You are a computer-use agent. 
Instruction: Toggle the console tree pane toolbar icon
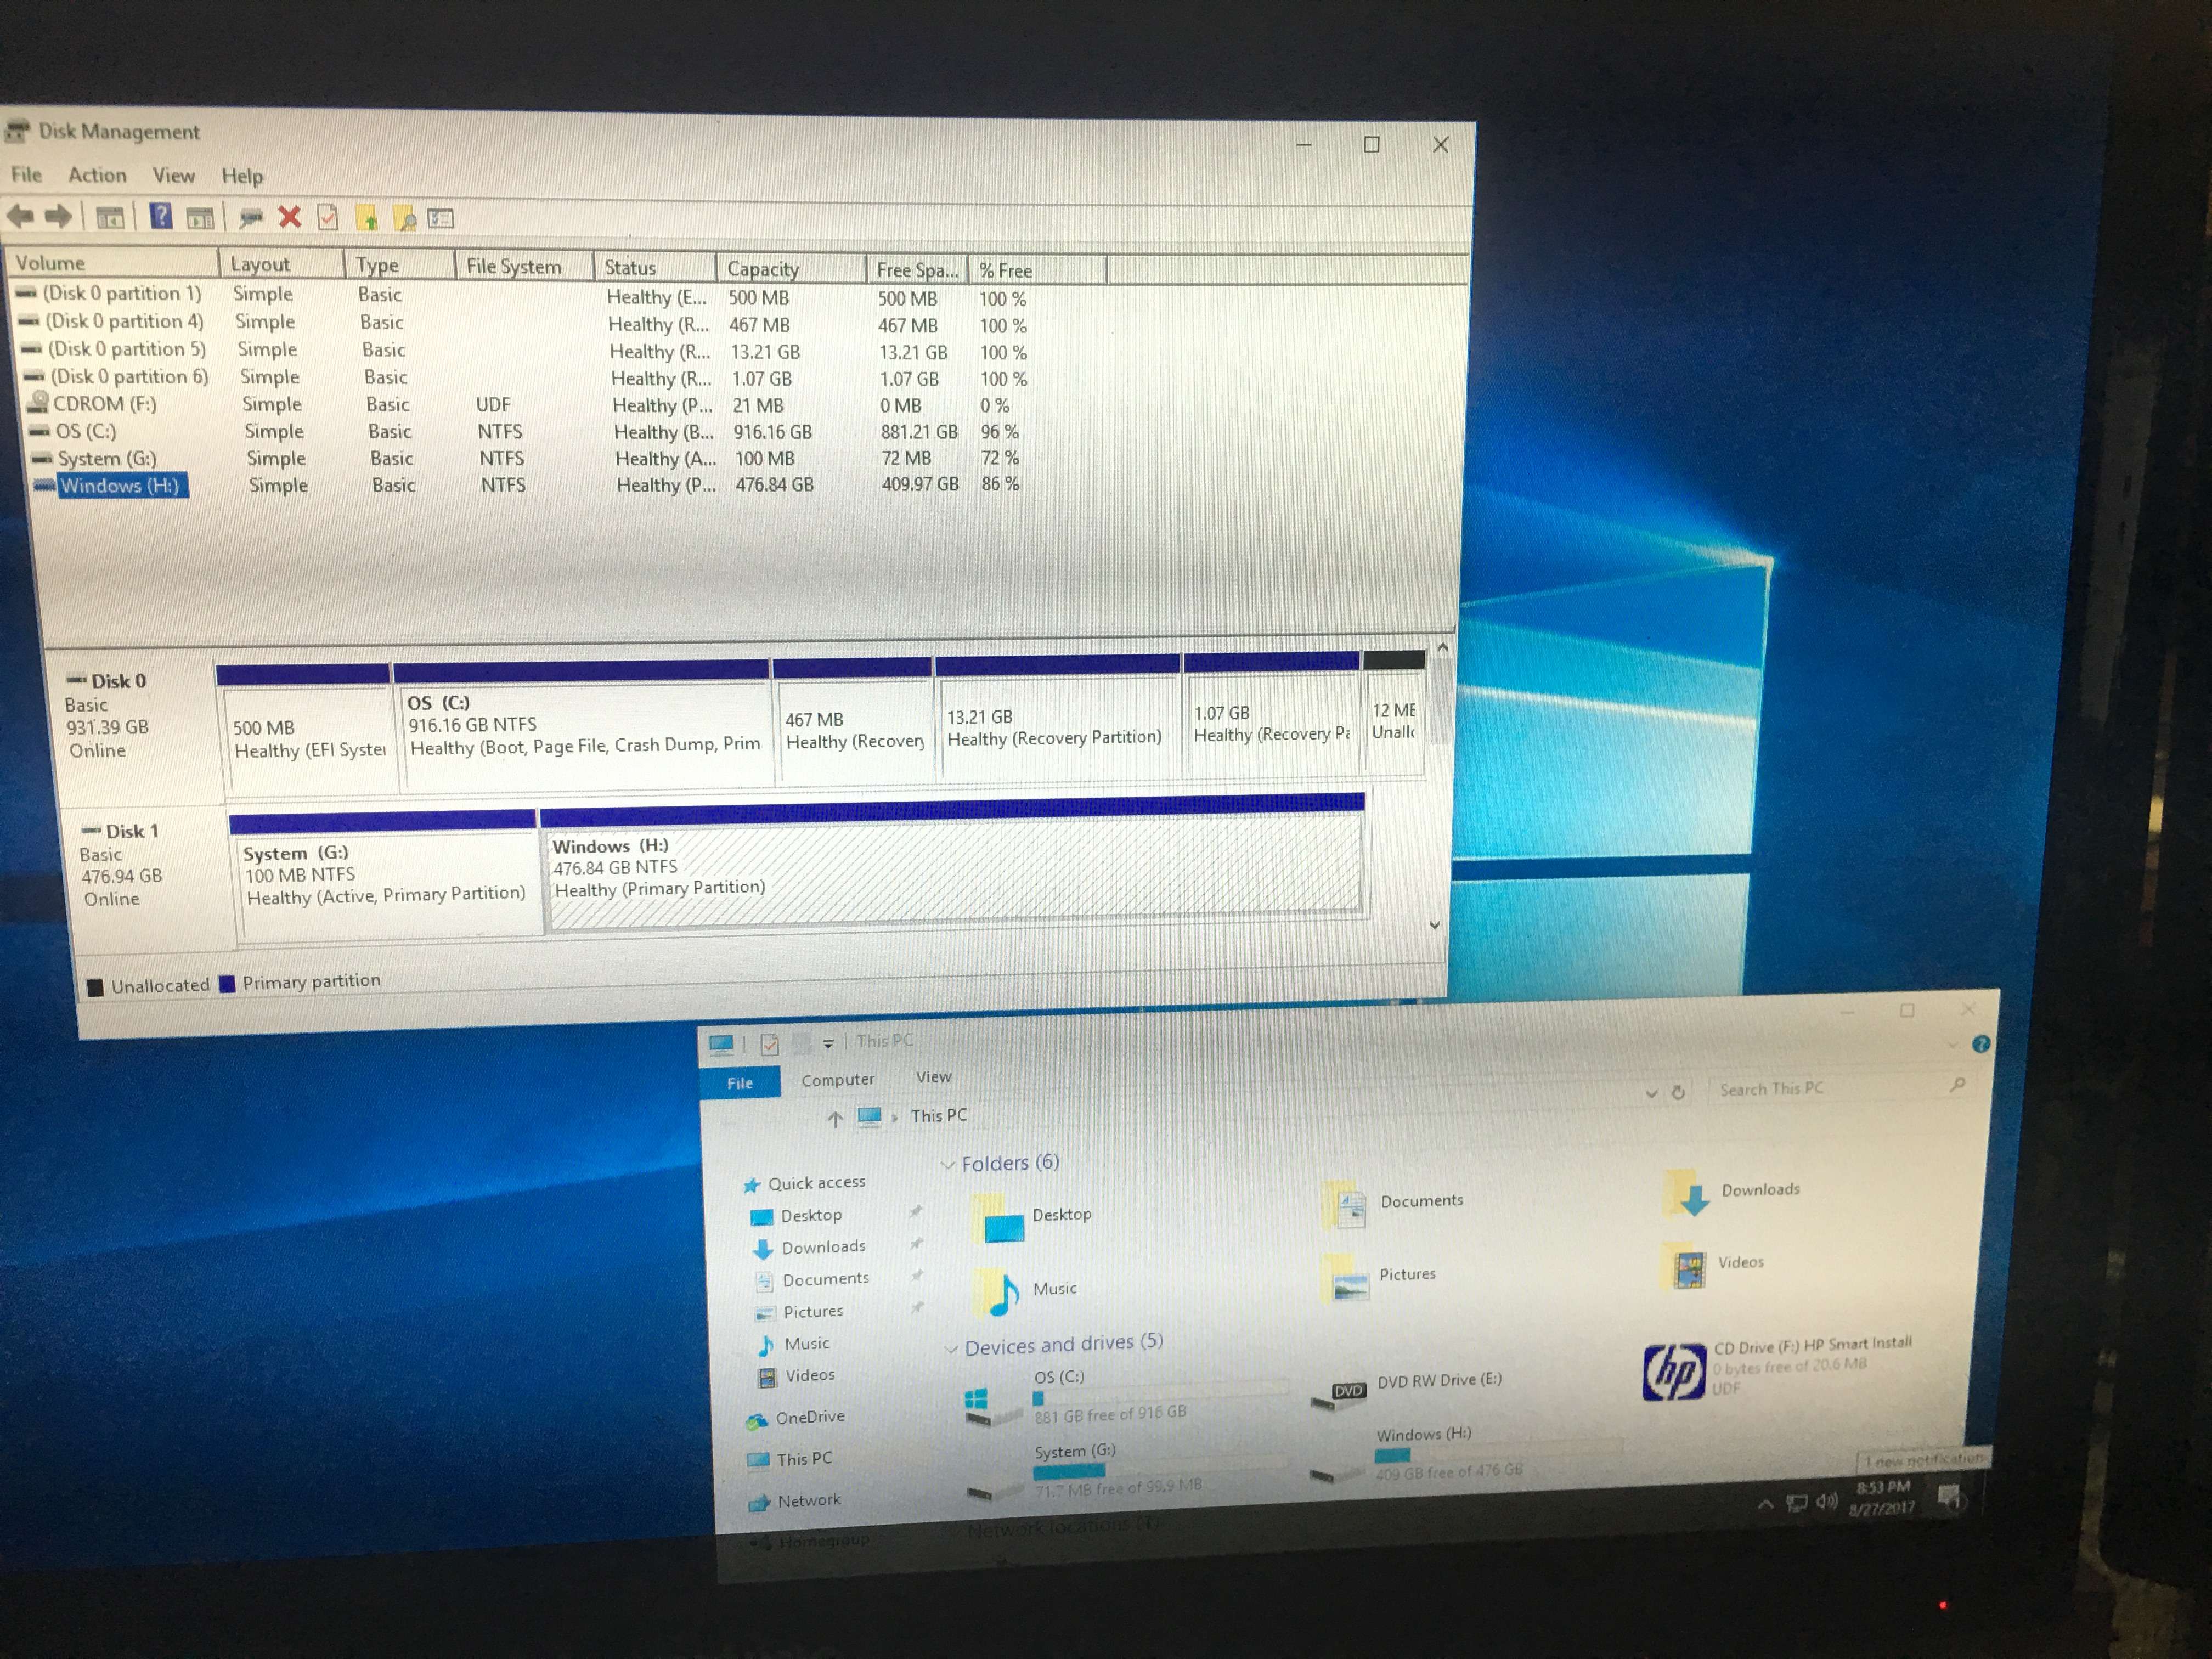110,217
